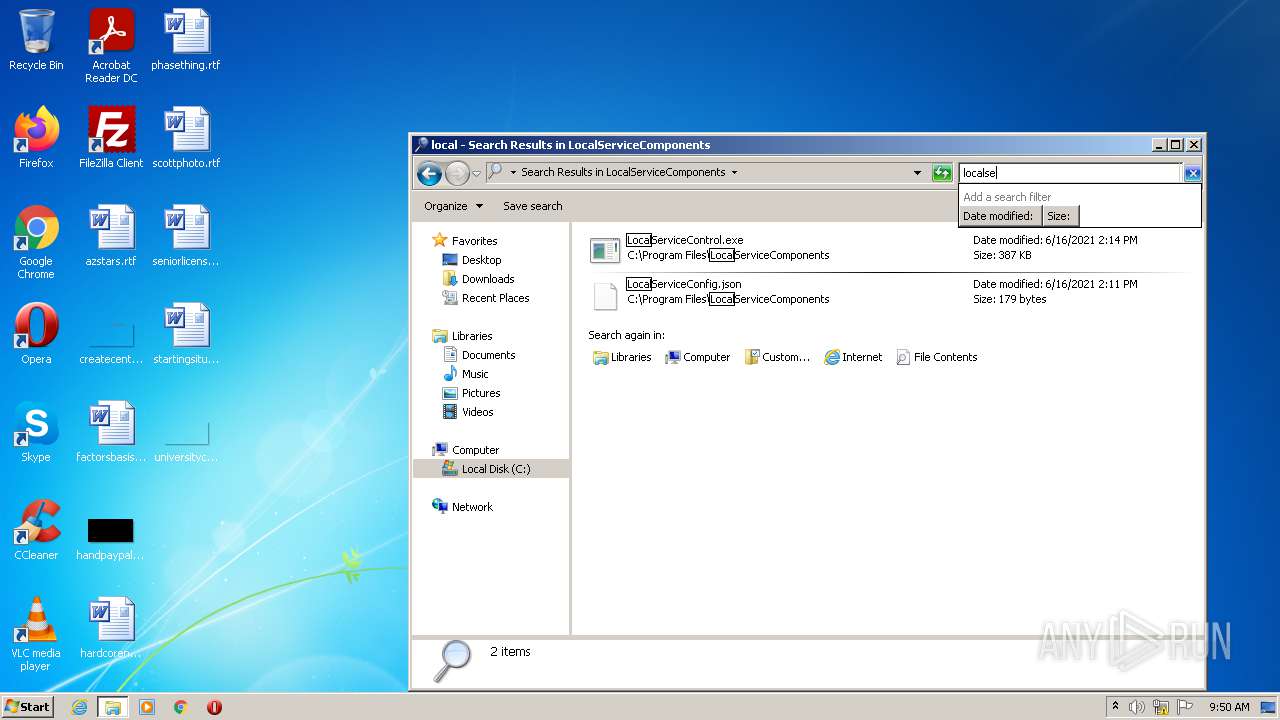Screen dimensions: 1280x720
Task: Select Skype desktop shortcut
Action: tap(36, 432)
